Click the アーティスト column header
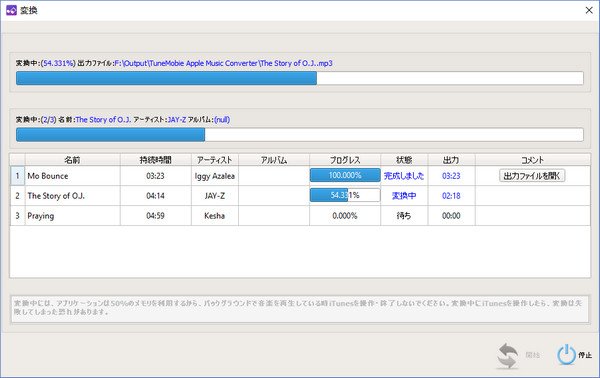 click(215, 160)
